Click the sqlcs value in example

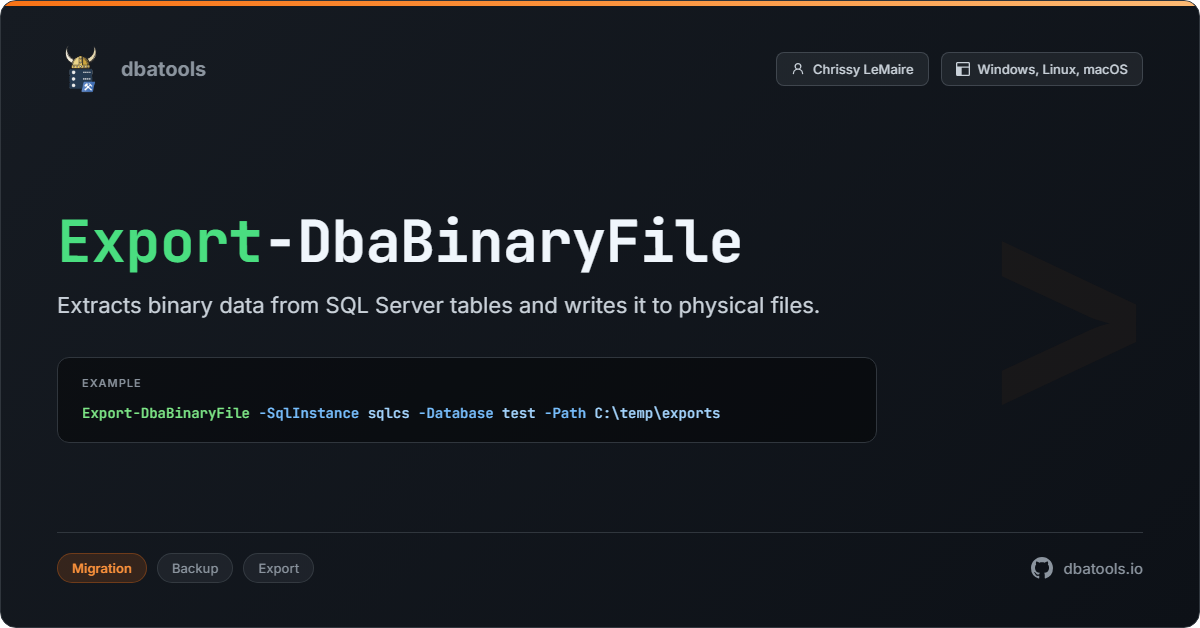click(x=389, y=413)
